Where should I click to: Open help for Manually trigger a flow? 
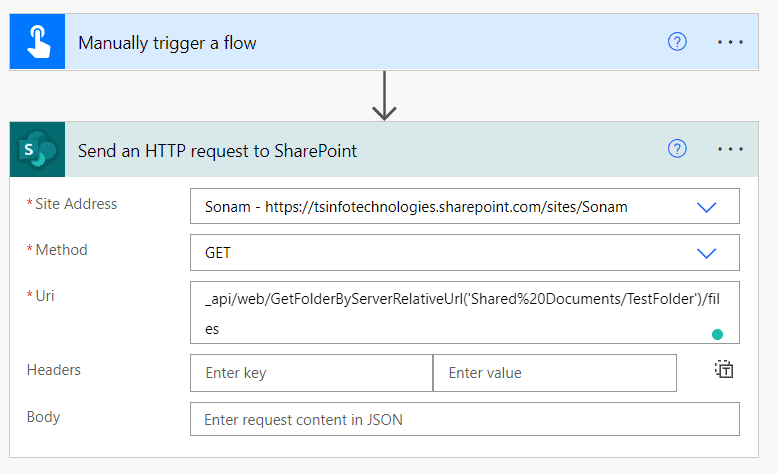click(x=677, y=42)
